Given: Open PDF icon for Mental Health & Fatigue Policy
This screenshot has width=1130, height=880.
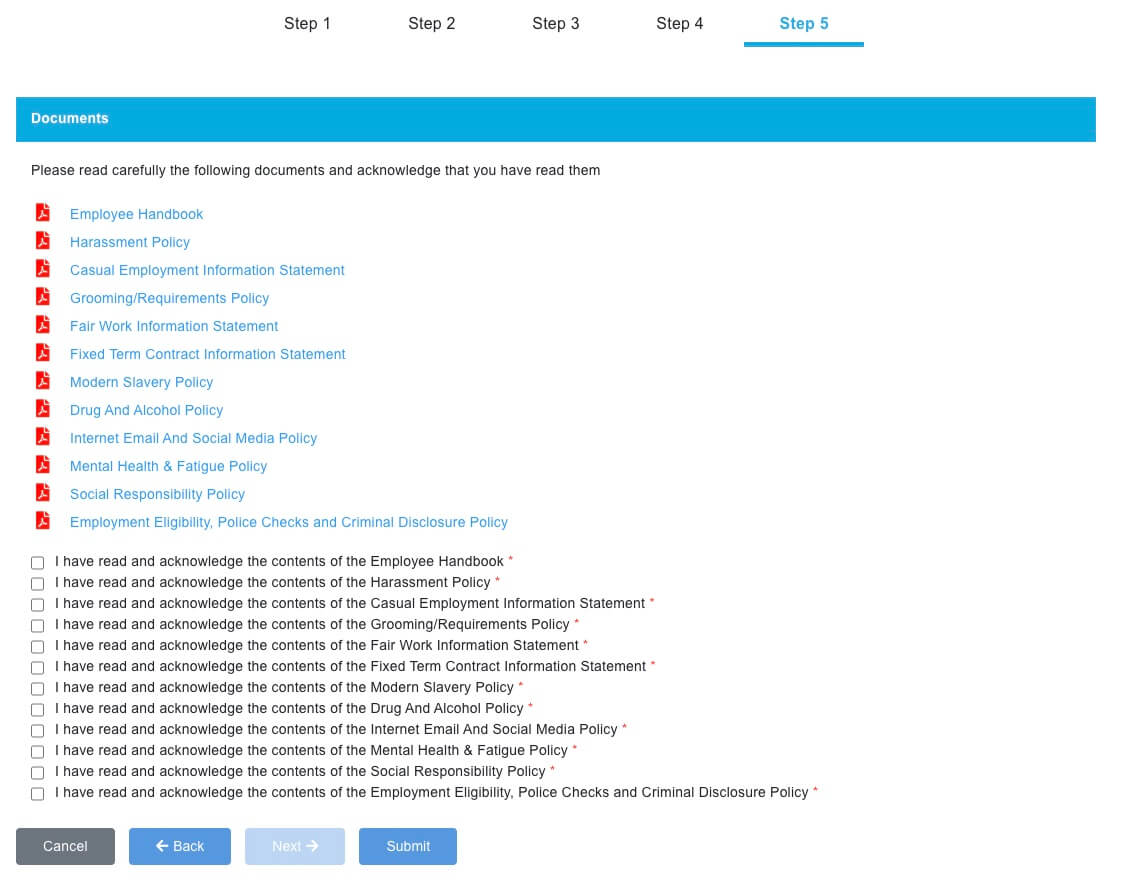Looking at the screenshot, I should point(42,465).
